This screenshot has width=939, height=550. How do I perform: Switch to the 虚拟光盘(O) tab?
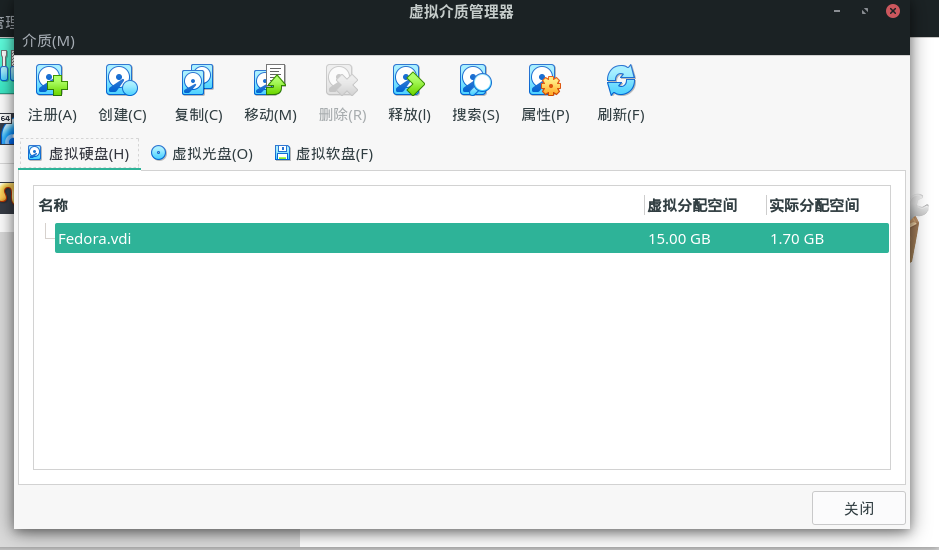click(202, 154)
